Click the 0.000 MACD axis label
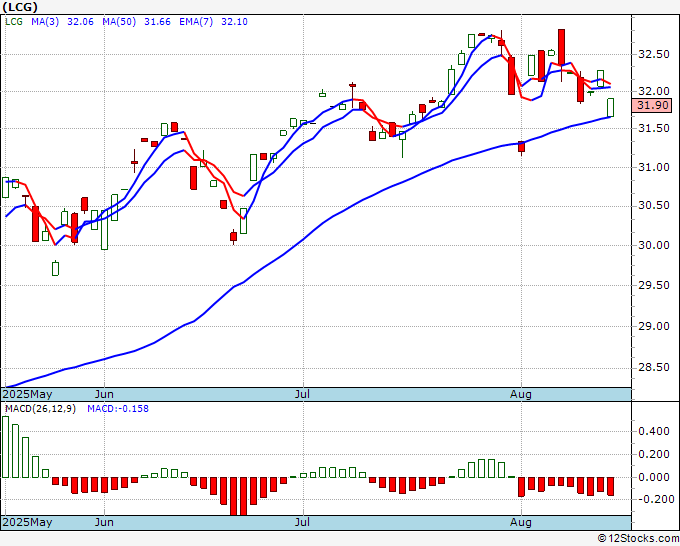 pos(654,477)
